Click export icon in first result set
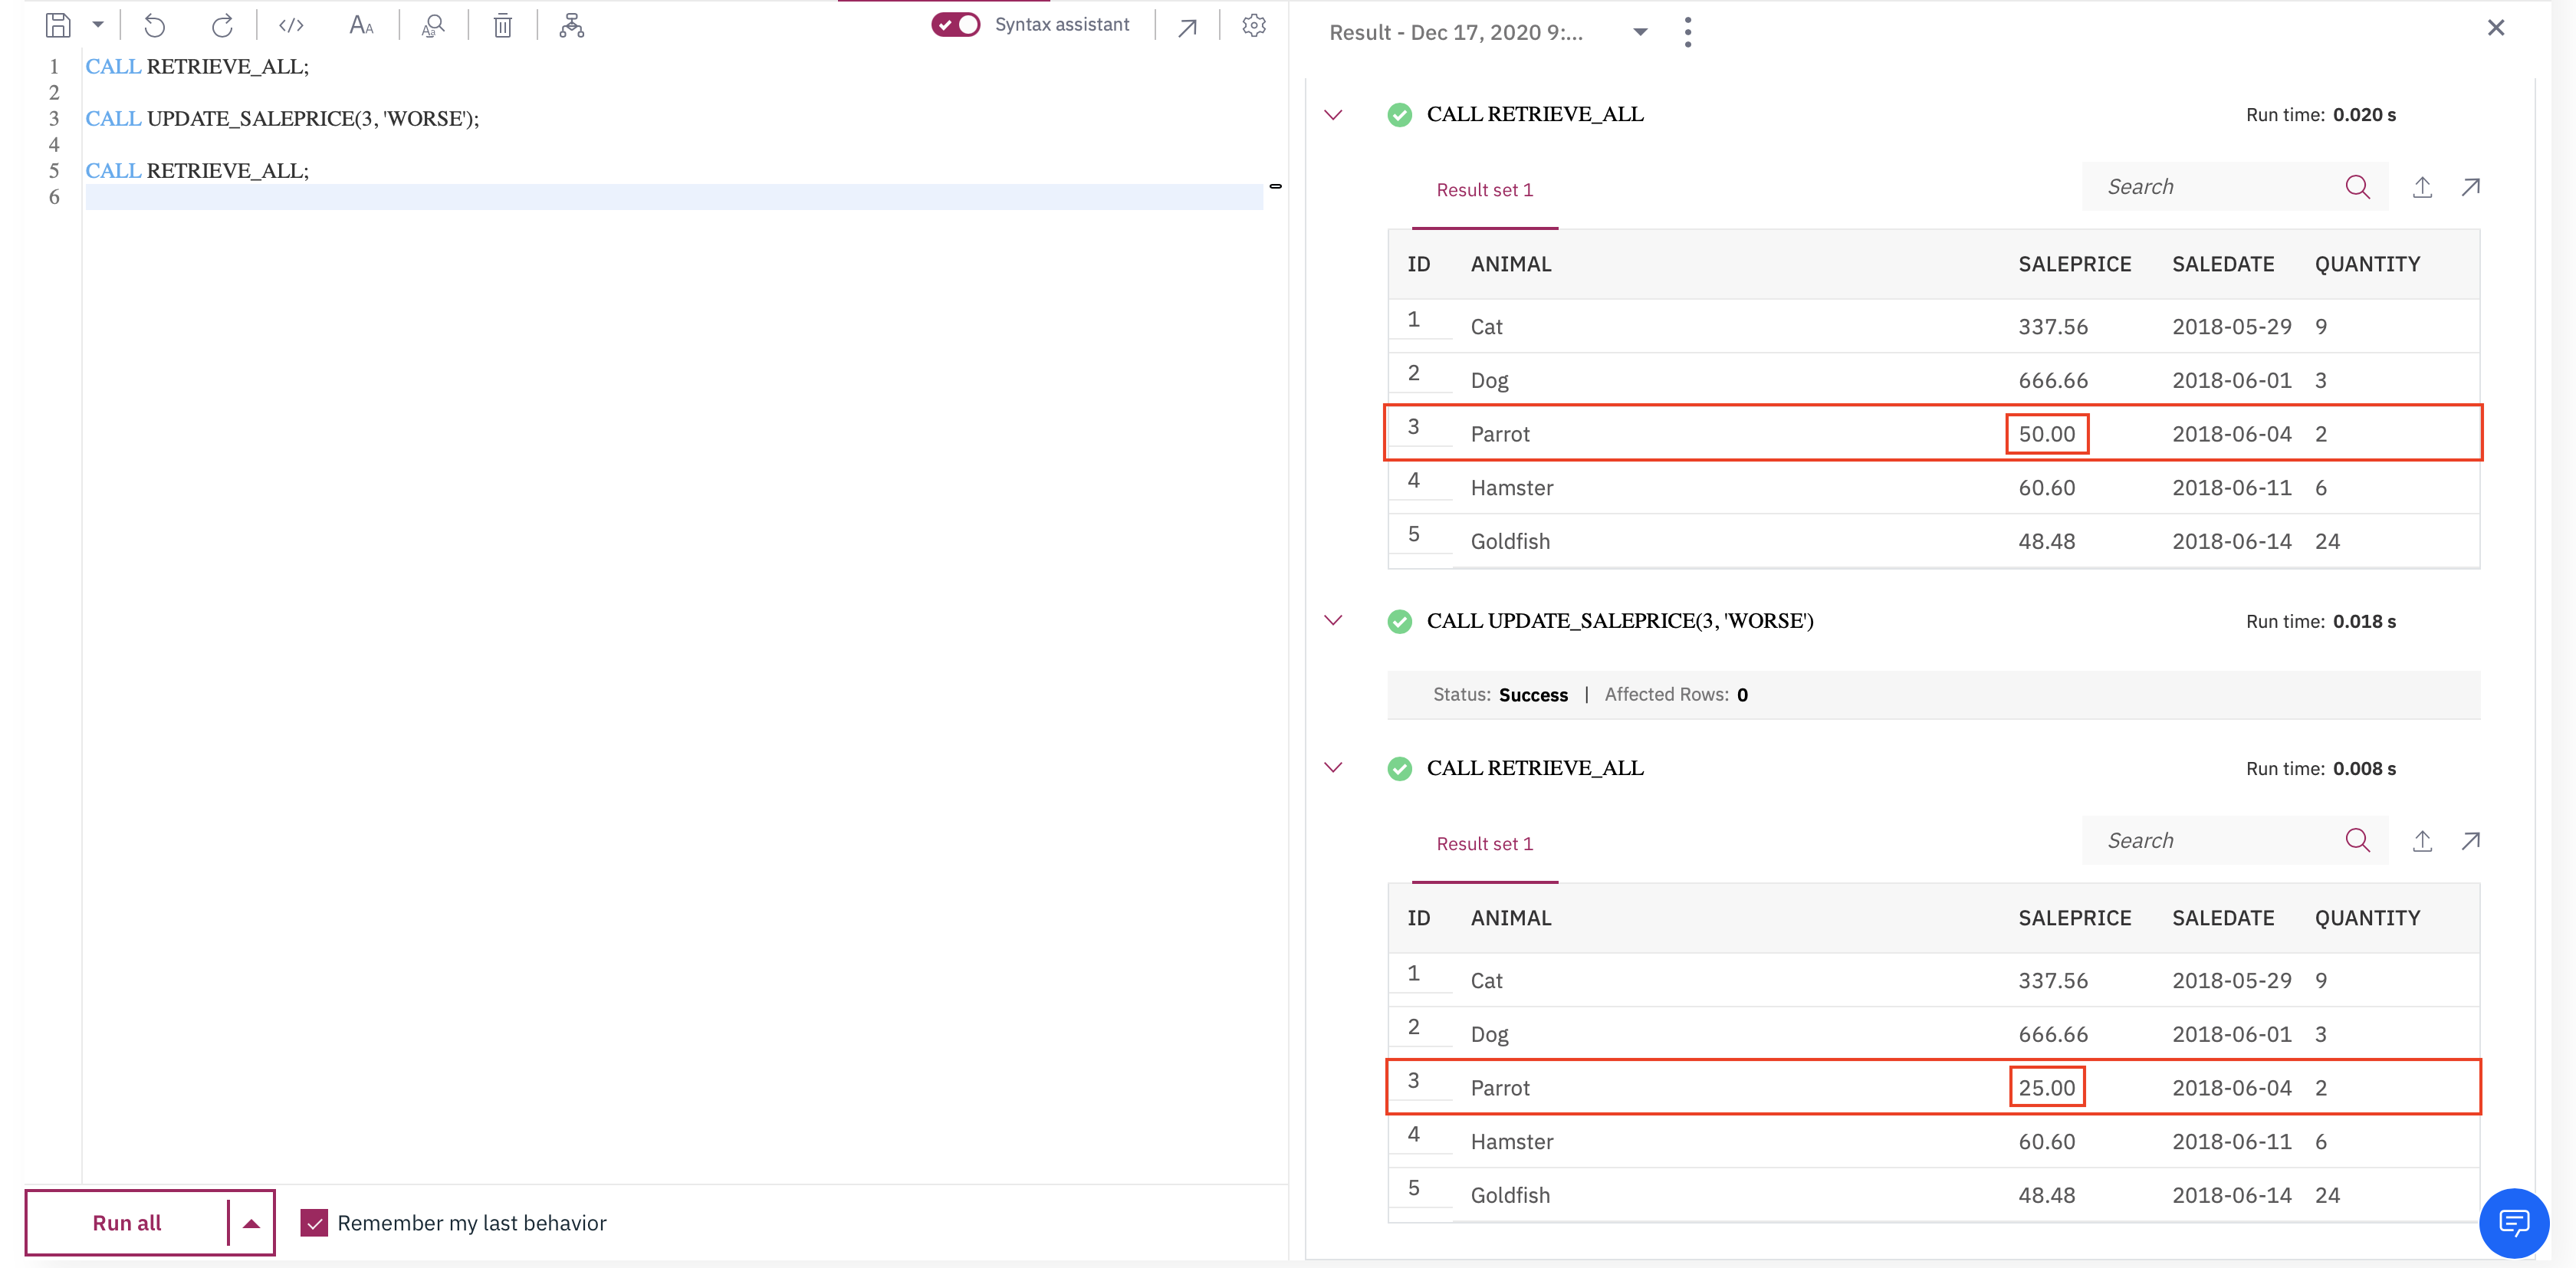The image size is (2576, 1268). 2422,187
